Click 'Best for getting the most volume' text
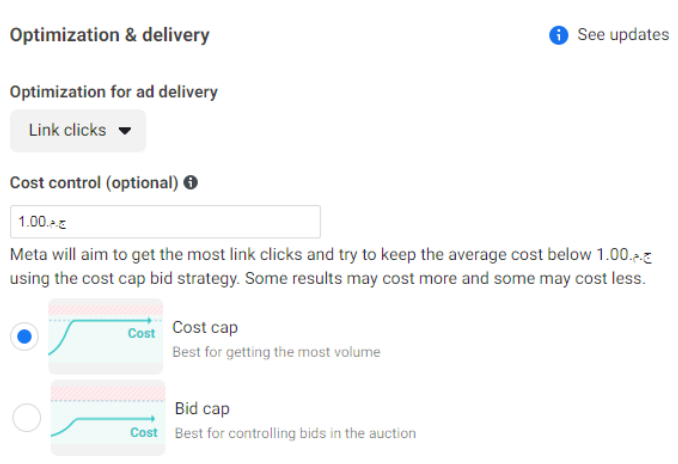Viewport: 678px width, 464px height. point(276,352)
